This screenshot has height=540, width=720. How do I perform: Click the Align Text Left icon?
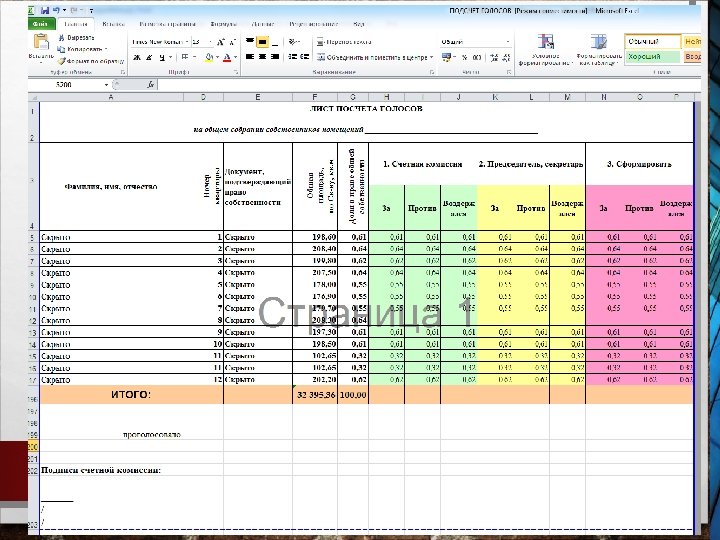(x=250, y=57)
